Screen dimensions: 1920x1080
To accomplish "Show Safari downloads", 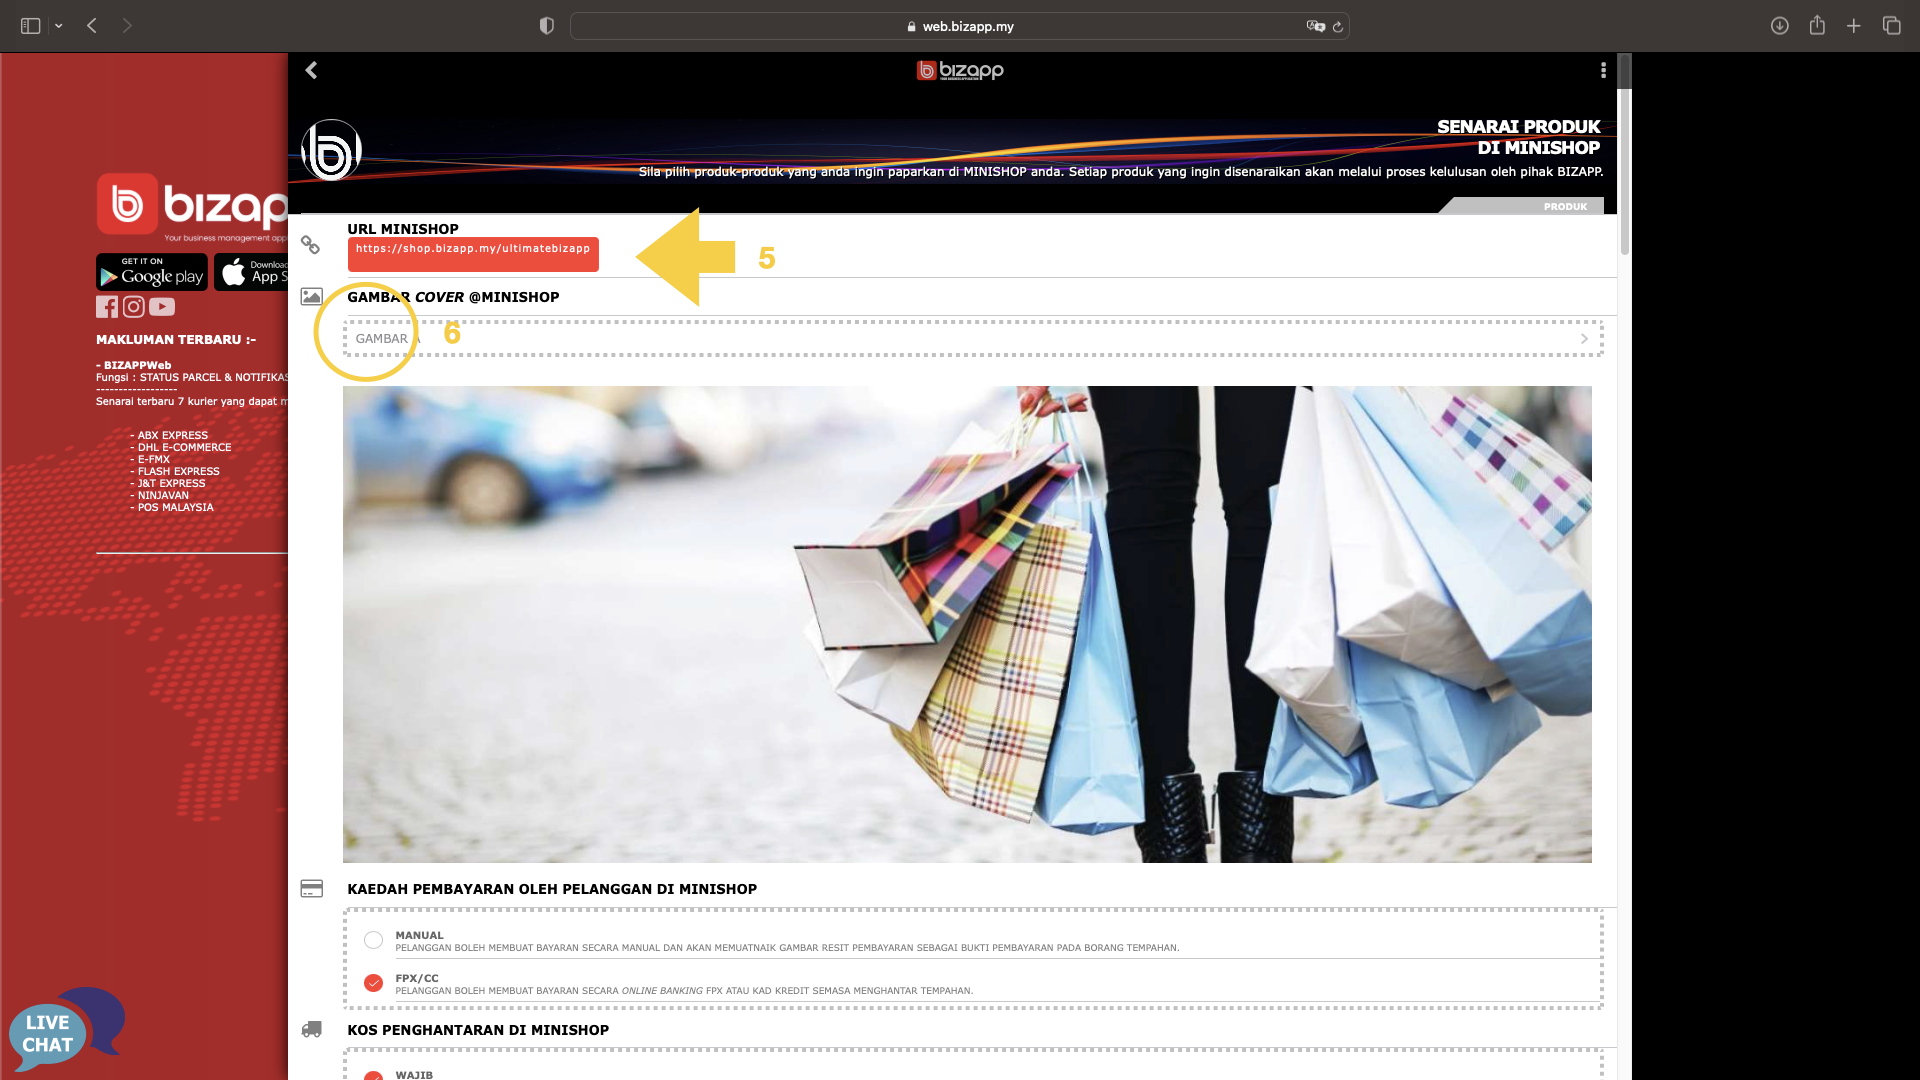I will pyautogui.click(x=1779, y=26).
